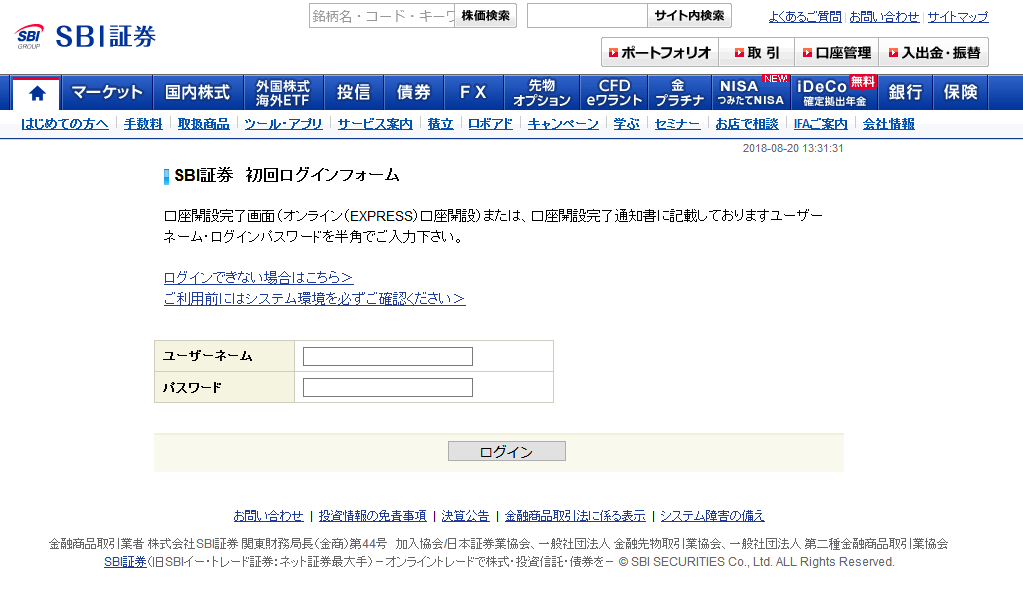Open the はじめての方へ link

pyautogui.click(x=65, y=124)
